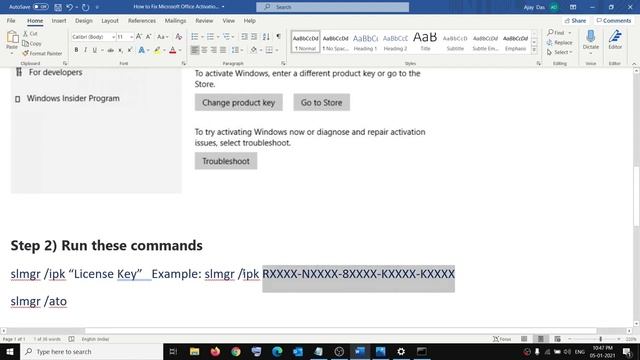Open the Borders dropdown arrow
Image resolution: width=640 pixels, height=360 pixels.
point(277,50)
